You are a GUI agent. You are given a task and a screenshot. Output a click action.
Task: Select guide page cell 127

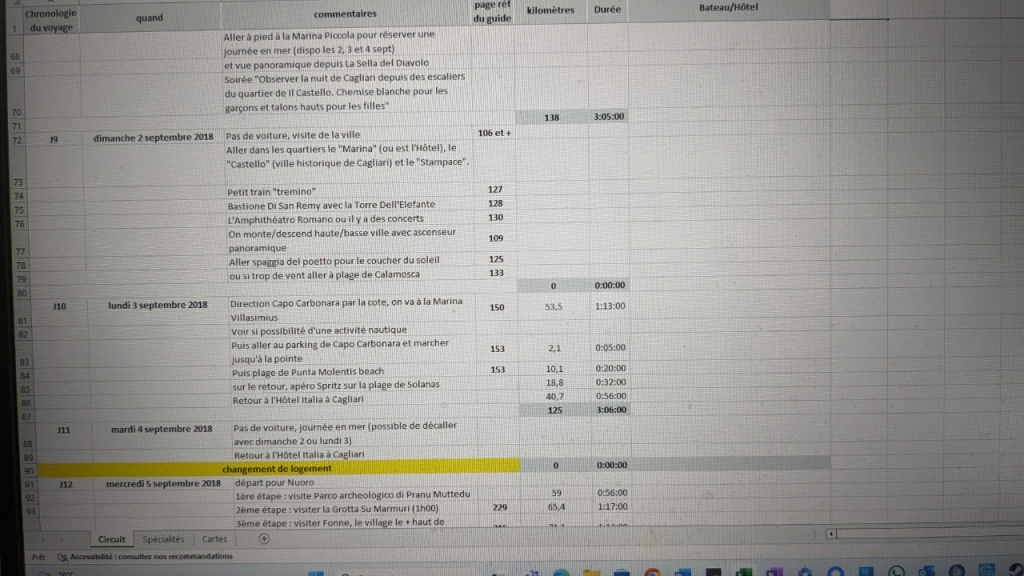pos(495,189)
